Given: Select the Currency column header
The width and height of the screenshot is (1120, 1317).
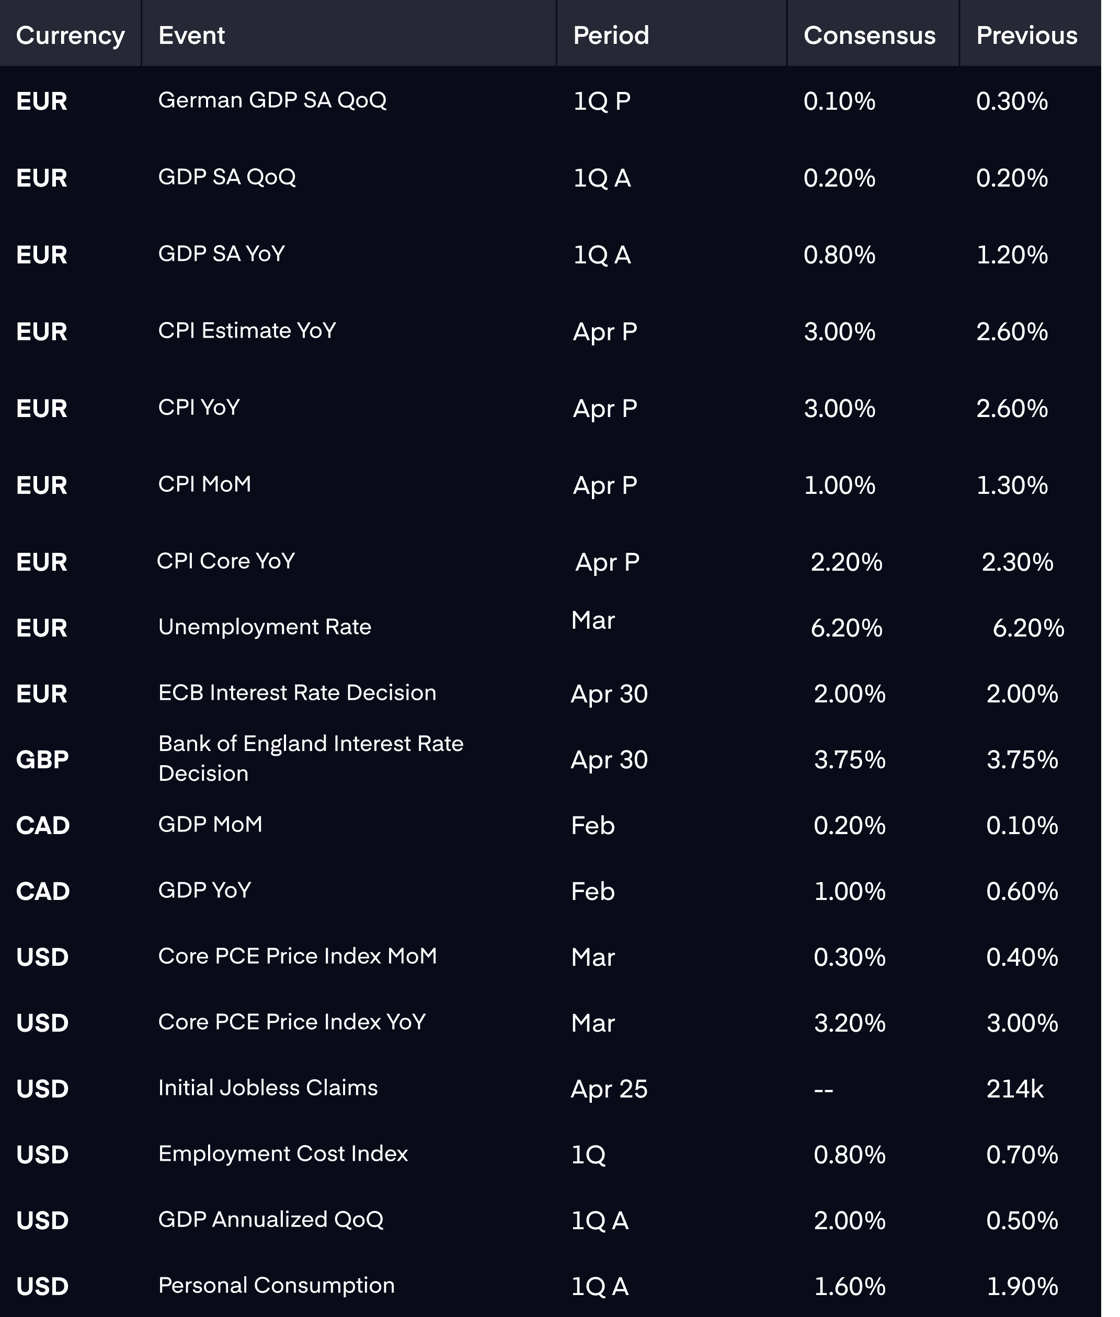Looking at the screenshot, I should click(70, 35).
